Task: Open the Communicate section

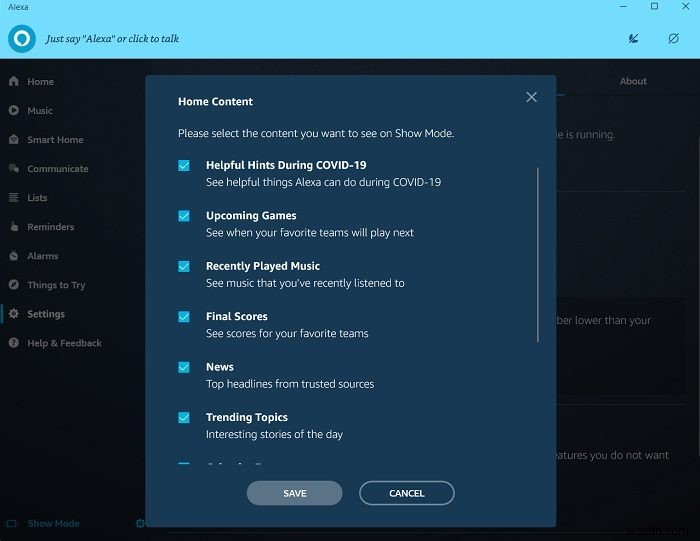Action: (58, 169)
